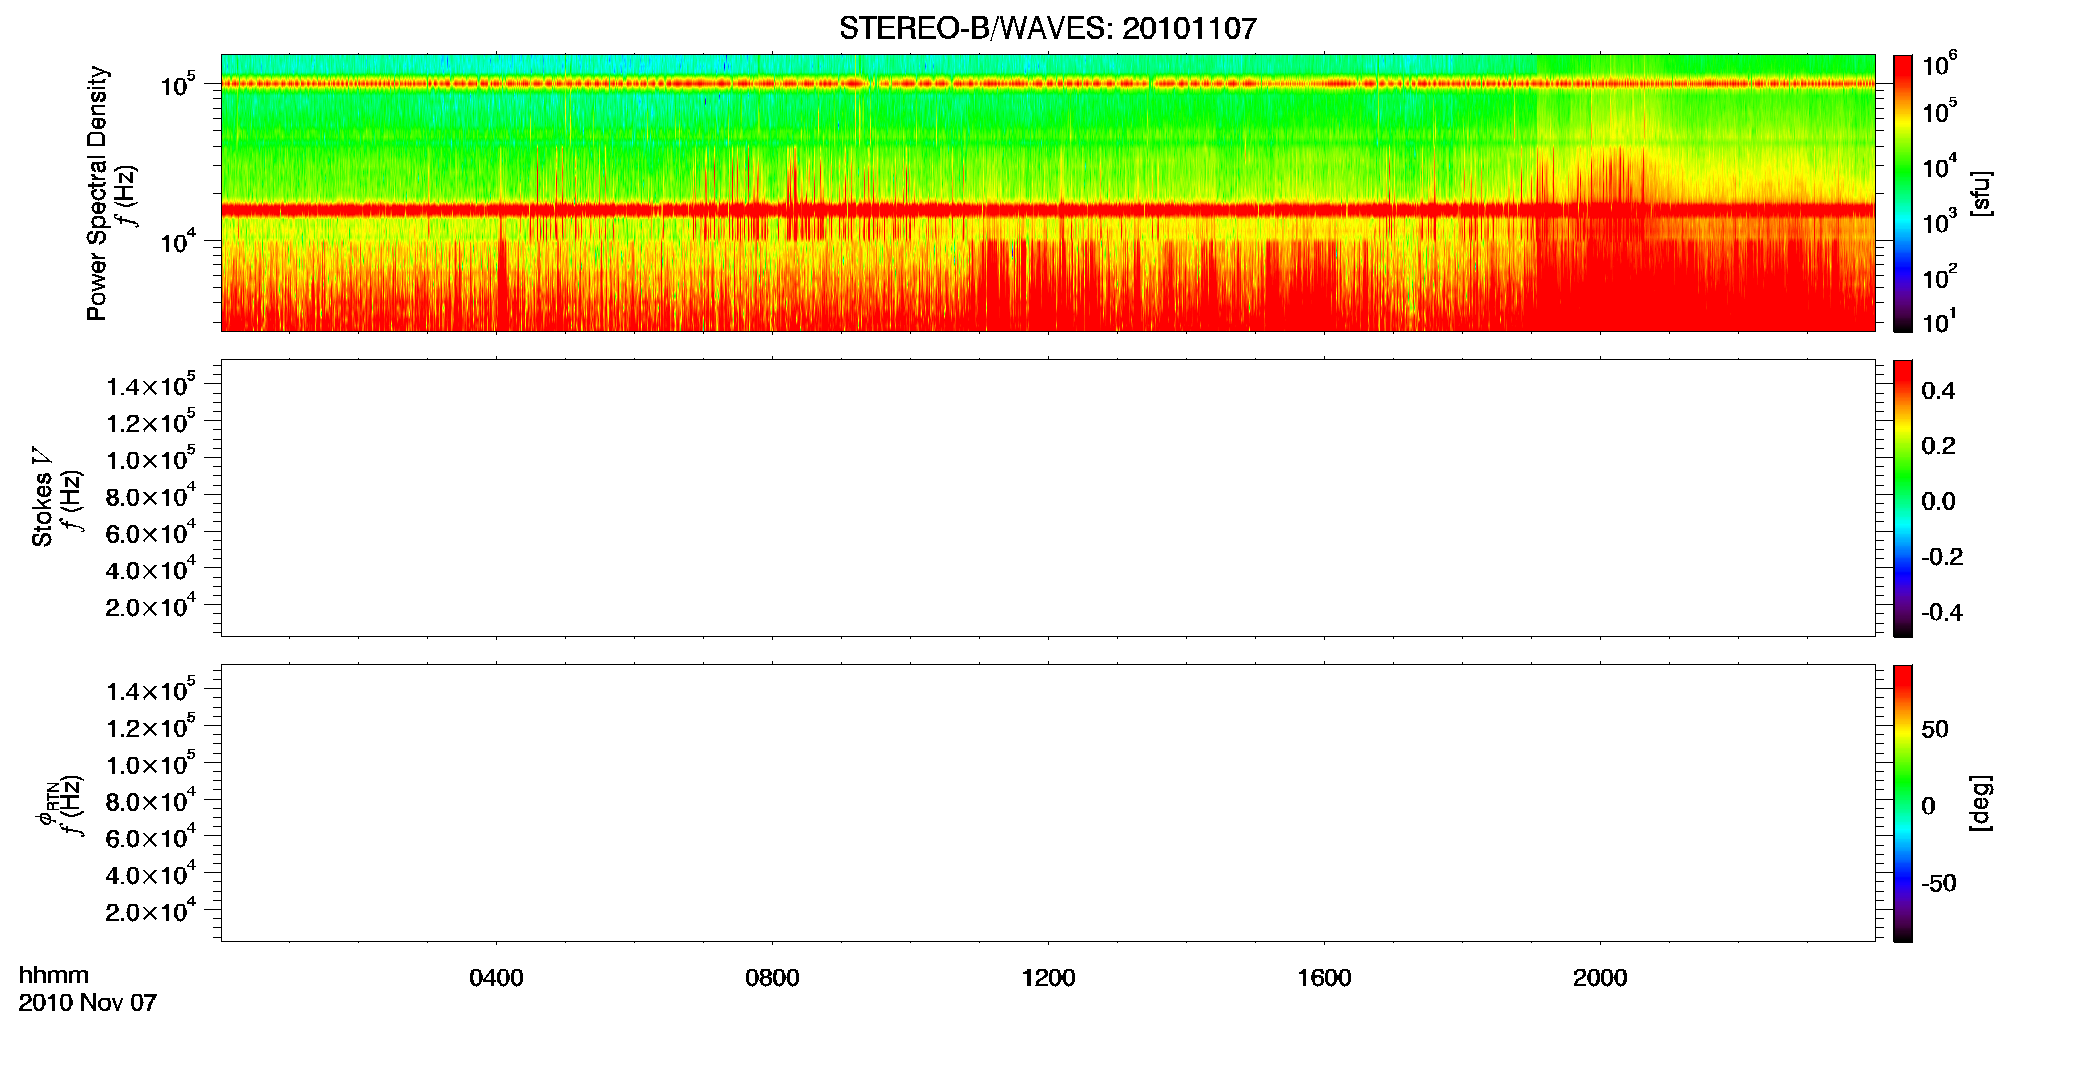Viewport: 2096px width, 1080px height.
Task: Click the red horizontal band near 16 kHz
Action: [1048, 210]
